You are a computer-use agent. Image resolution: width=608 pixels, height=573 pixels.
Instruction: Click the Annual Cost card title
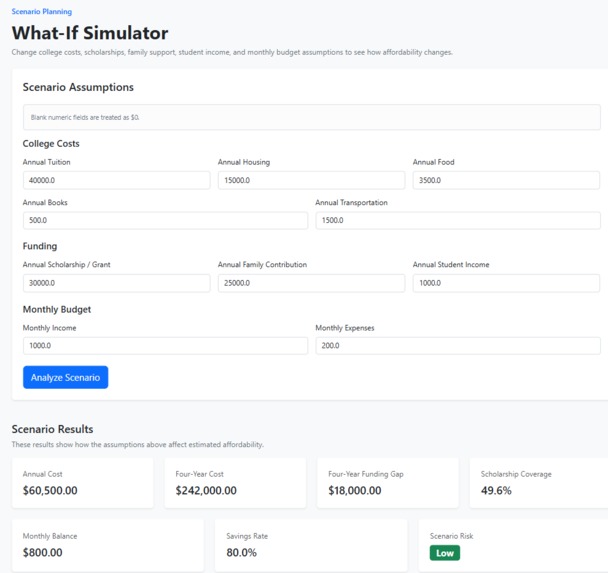[x=42, y=474]
